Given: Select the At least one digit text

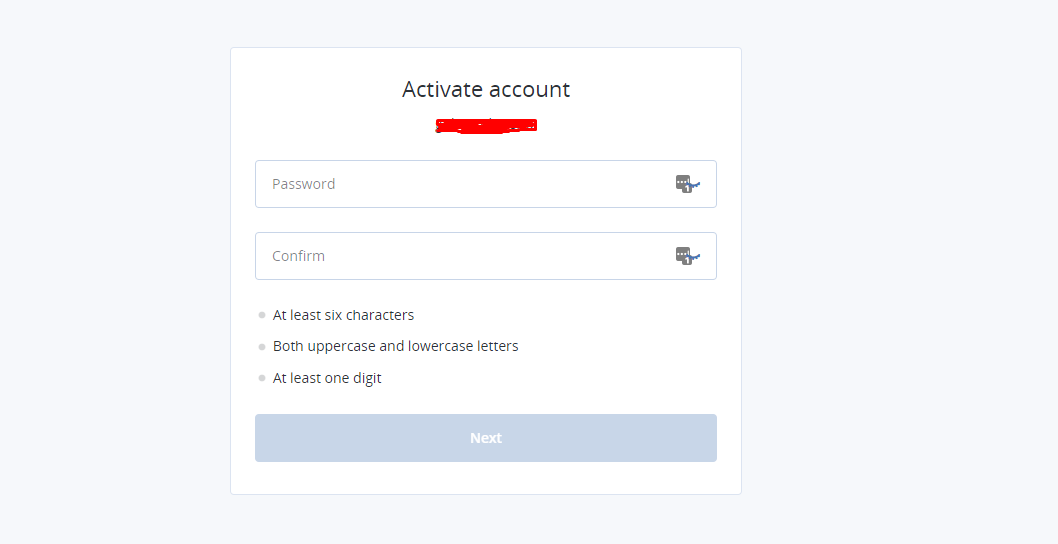Looking at the screenshot, I should (x=327, y=378).
